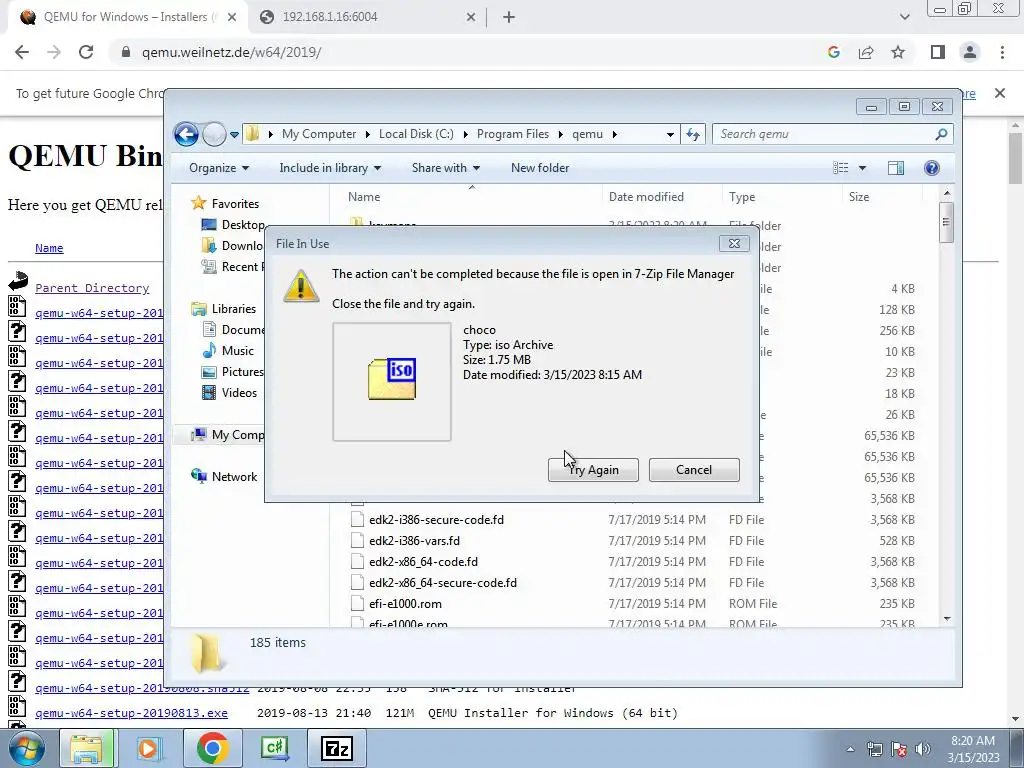Click My Computer breadcrumb segment

pyautogui.click(x=319, y=134)
